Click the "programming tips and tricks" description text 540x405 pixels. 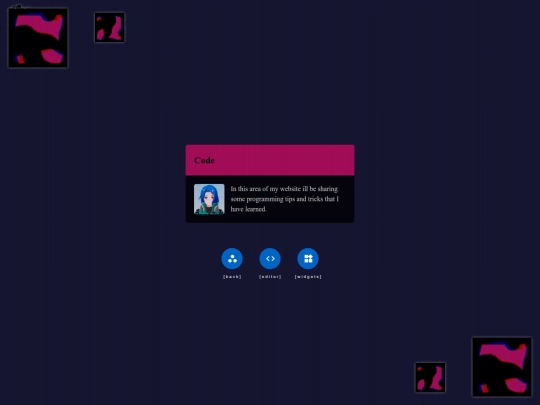[x=284, y=199]
